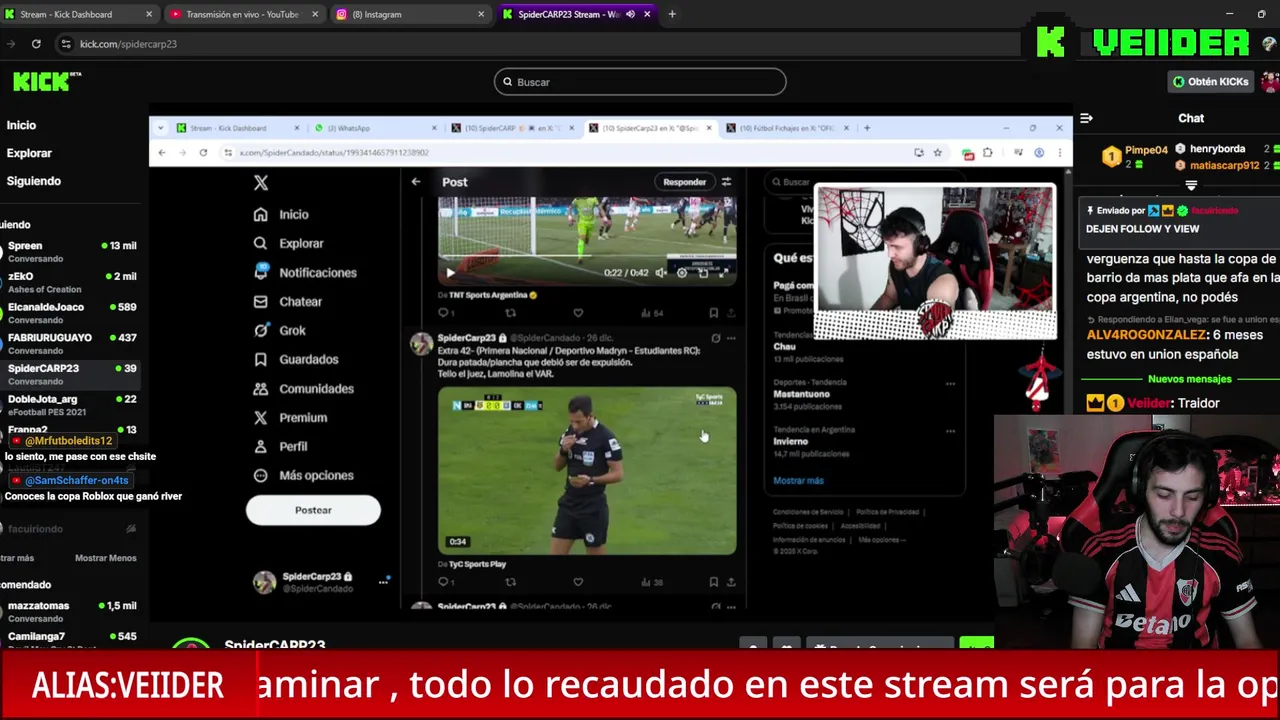
Task: Open followed channel zEkO
Action: click(70, 281)
